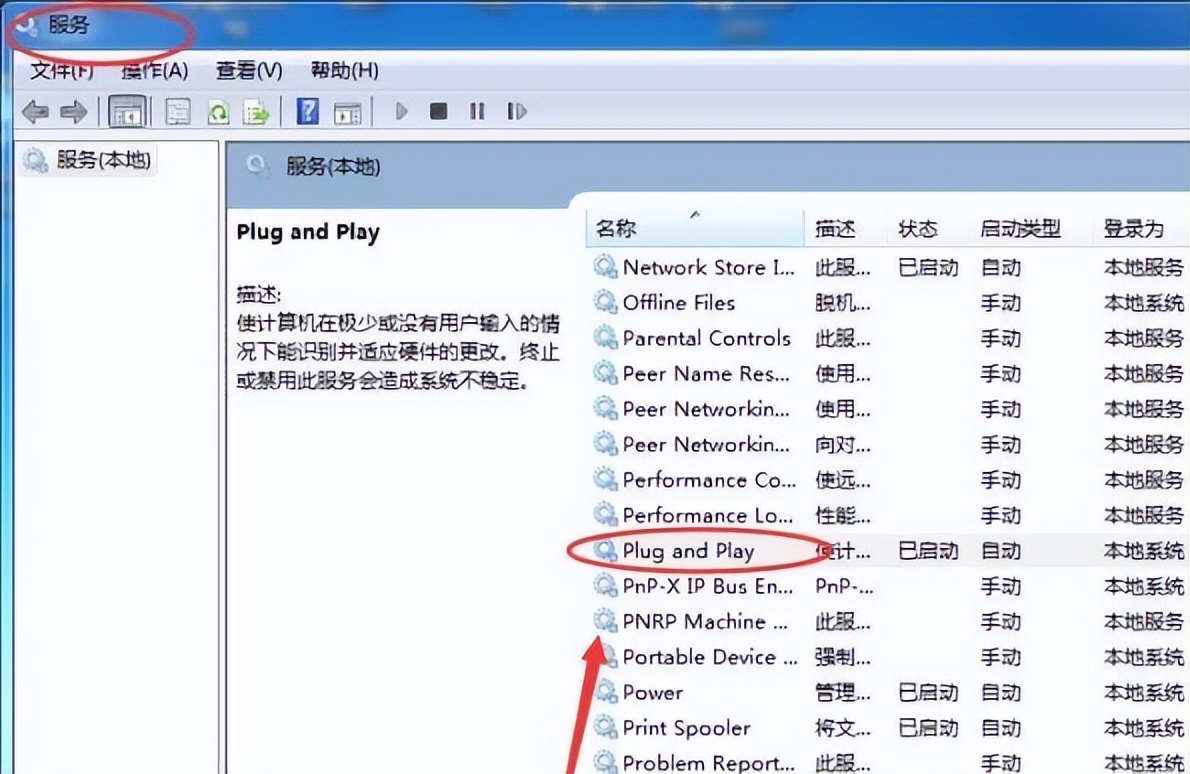Screen dimensions: 1190x774
Task: Click the Forward arrow toolbar icon
Action: coord(74,112)
